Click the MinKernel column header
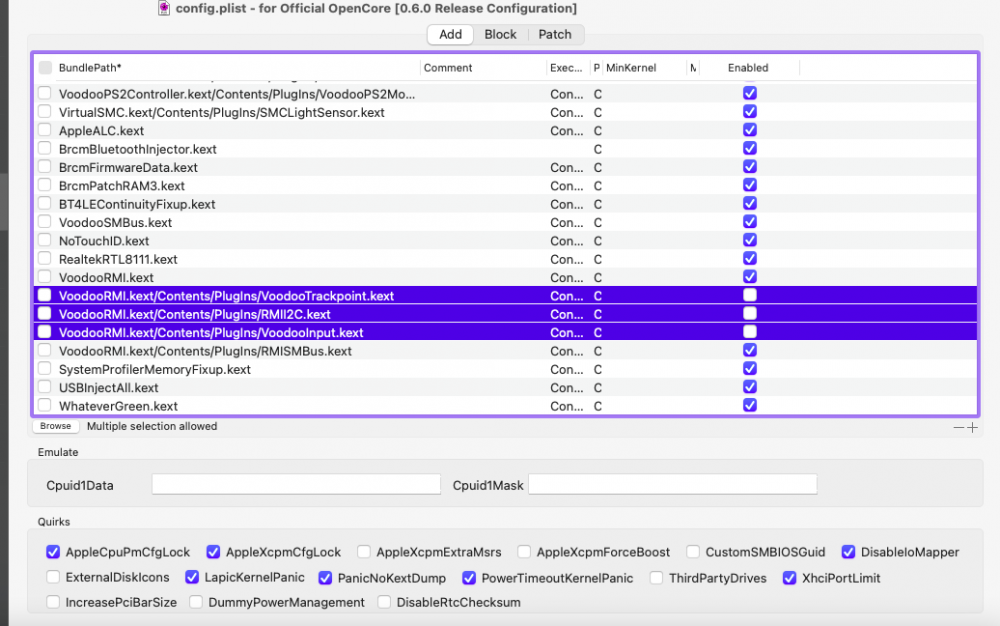The height and width of the screenshot is (626, 1000). coord(631,68)
